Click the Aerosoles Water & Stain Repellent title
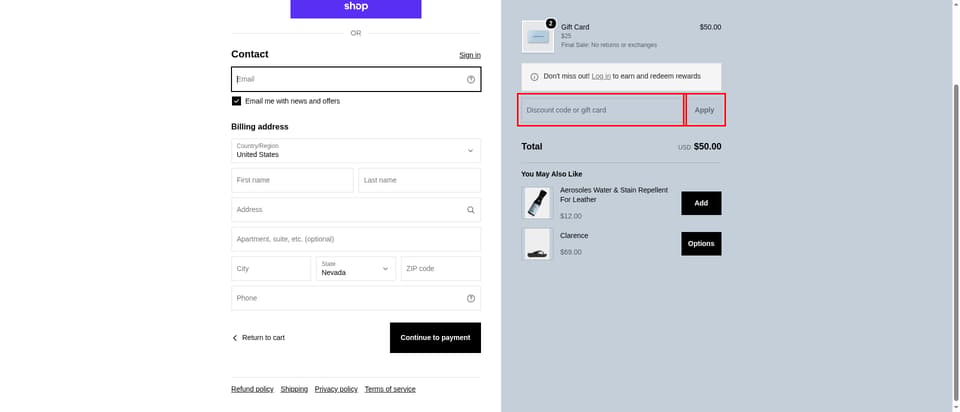960x412 pixels. [x=613, y=195]
